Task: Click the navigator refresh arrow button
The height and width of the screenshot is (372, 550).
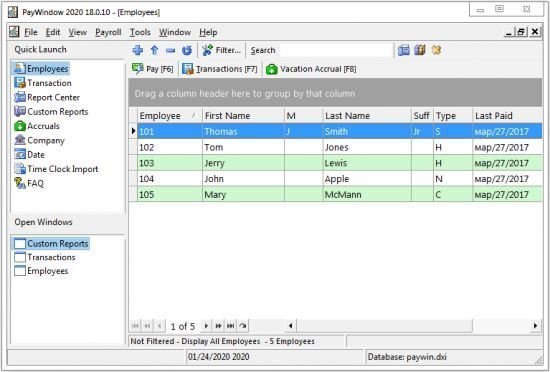Action: coord(243,326)
